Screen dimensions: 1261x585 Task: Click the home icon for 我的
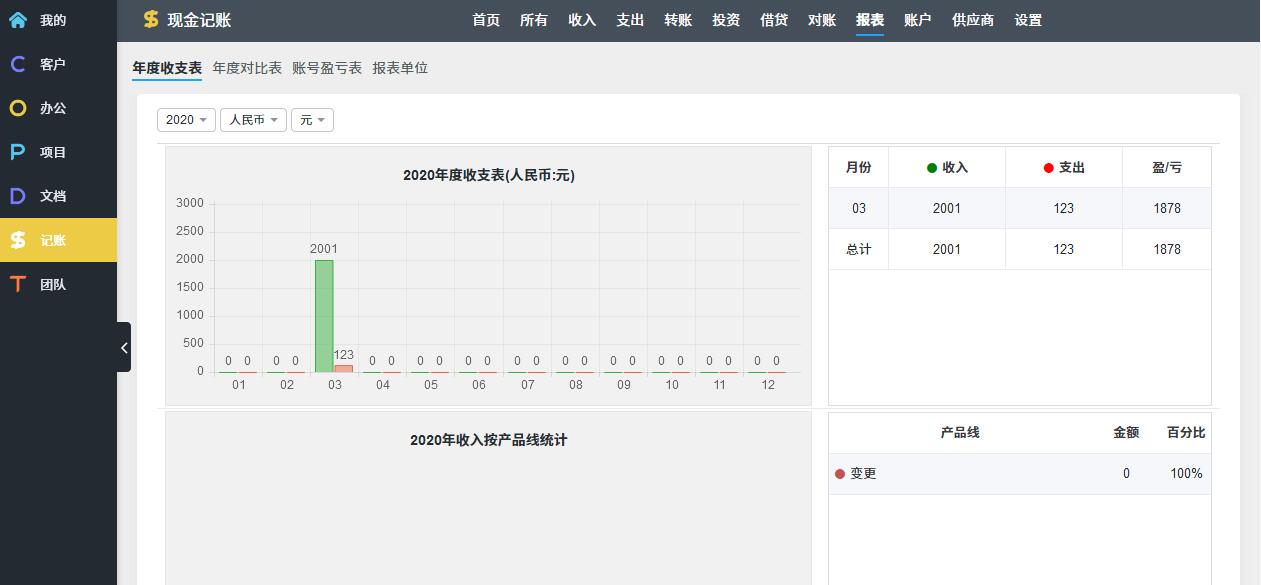(18, 20)
